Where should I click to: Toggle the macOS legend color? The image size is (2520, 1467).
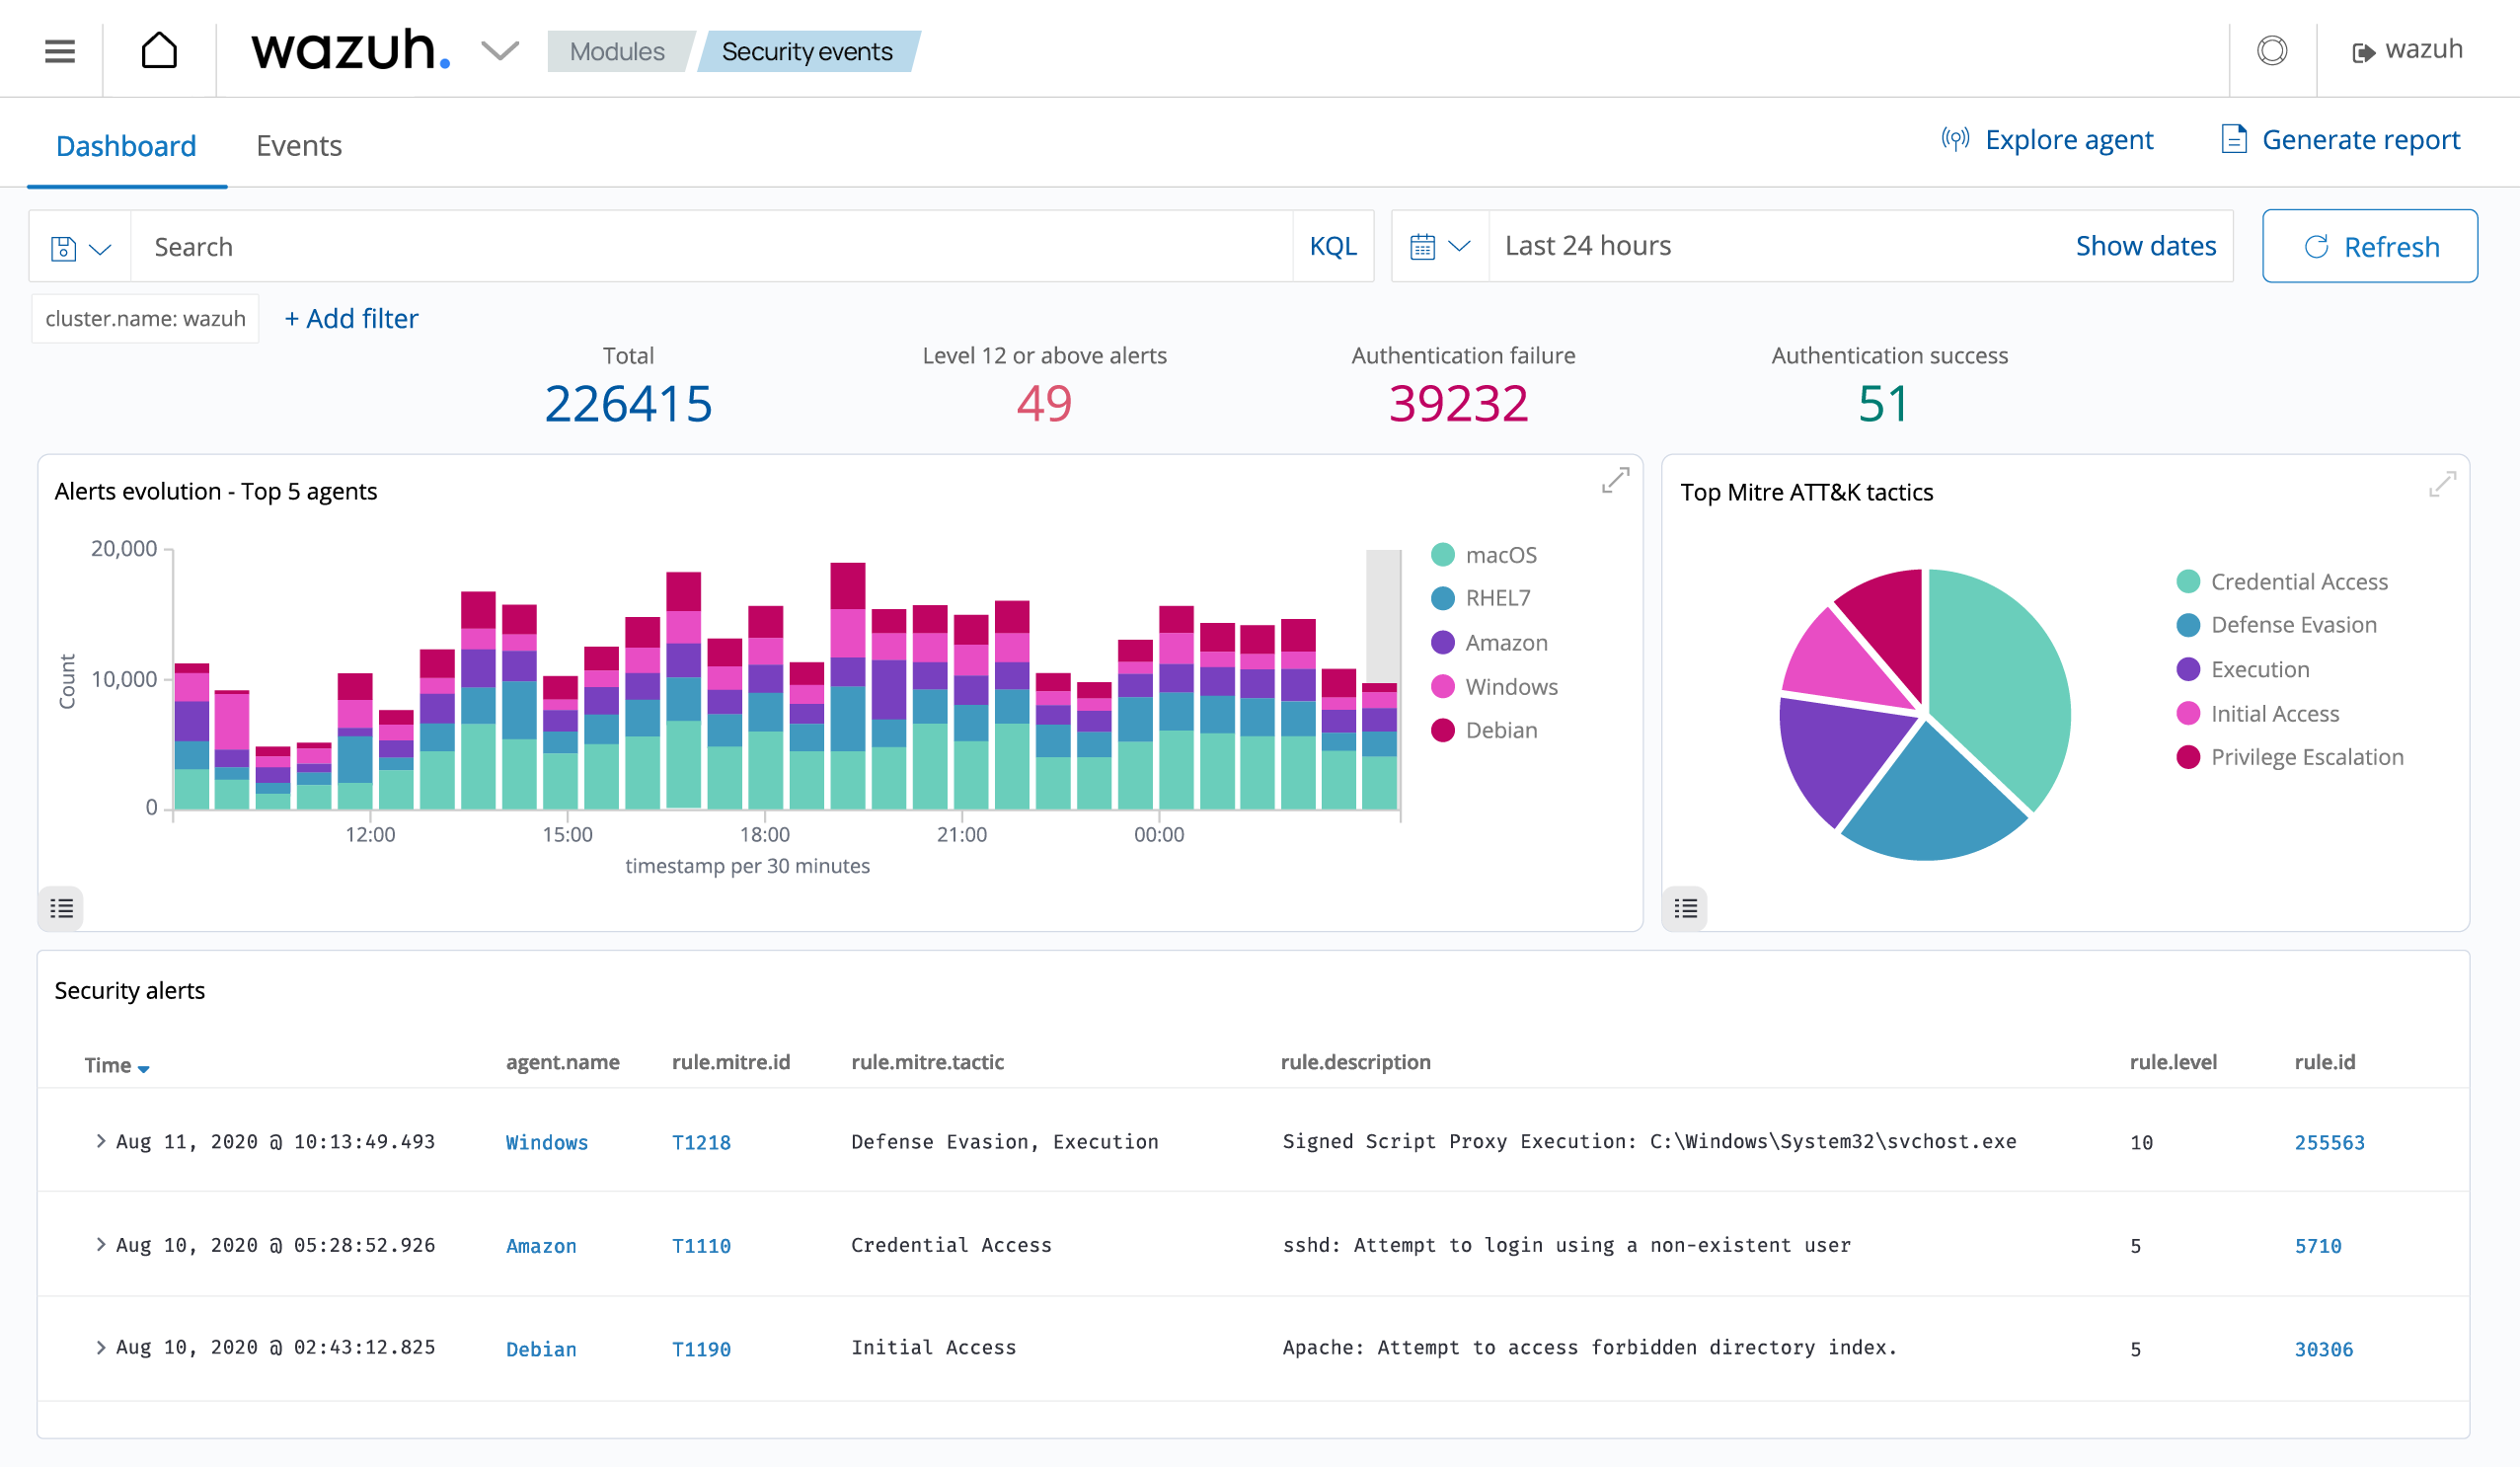click(x=1443, y=555)
